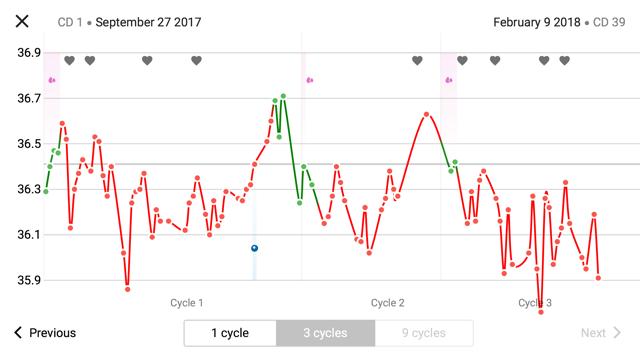Select the 3 cycles view
Viewport: 640px width, 360px height.
tap(325, 333)
